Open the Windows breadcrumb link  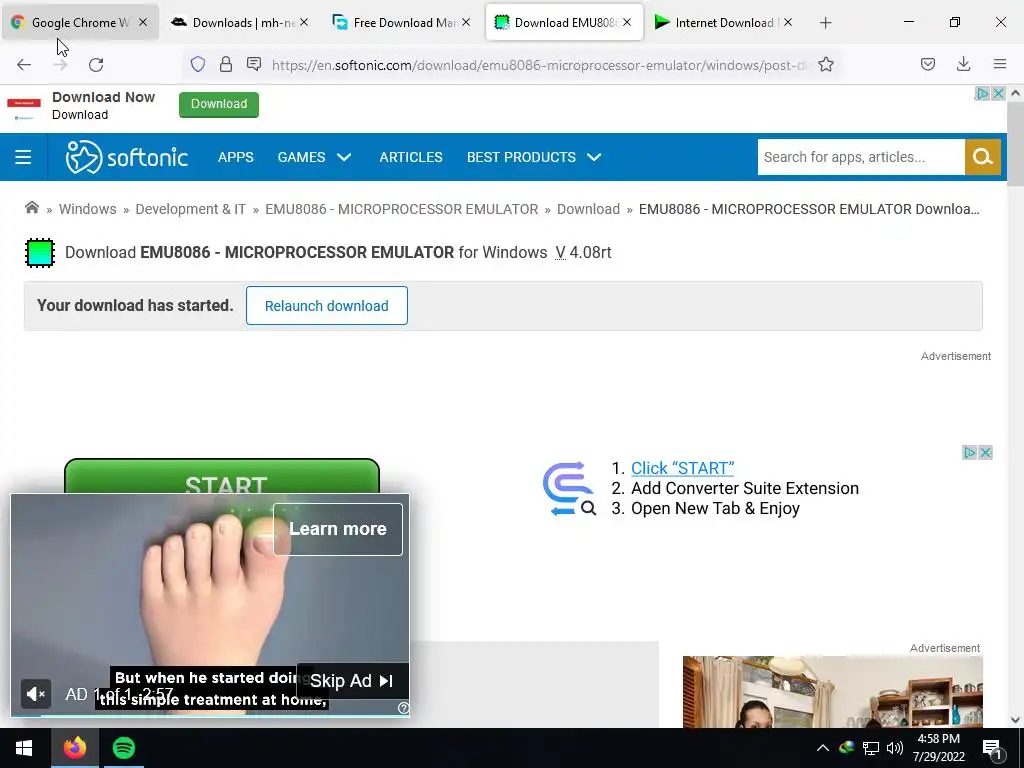88,209
